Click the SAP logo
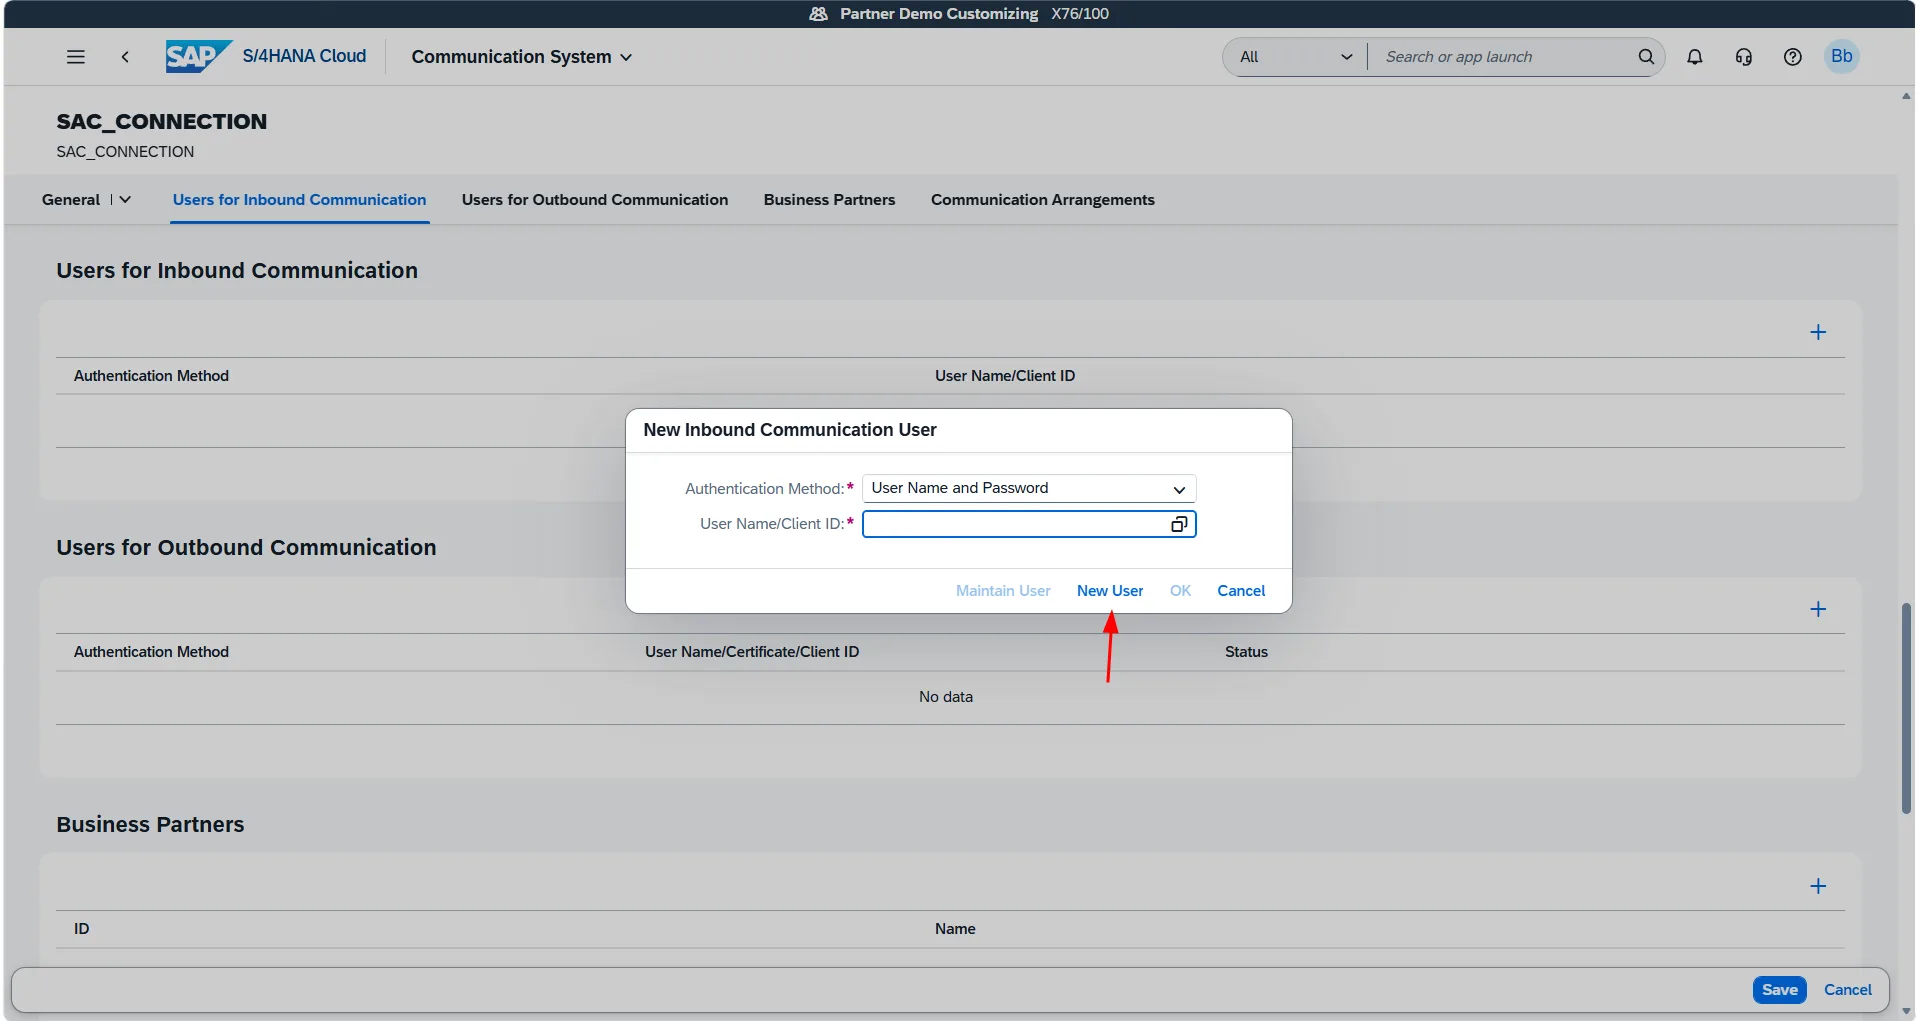Viewport: 1919px width, 1021px height. tap(198, 56)
